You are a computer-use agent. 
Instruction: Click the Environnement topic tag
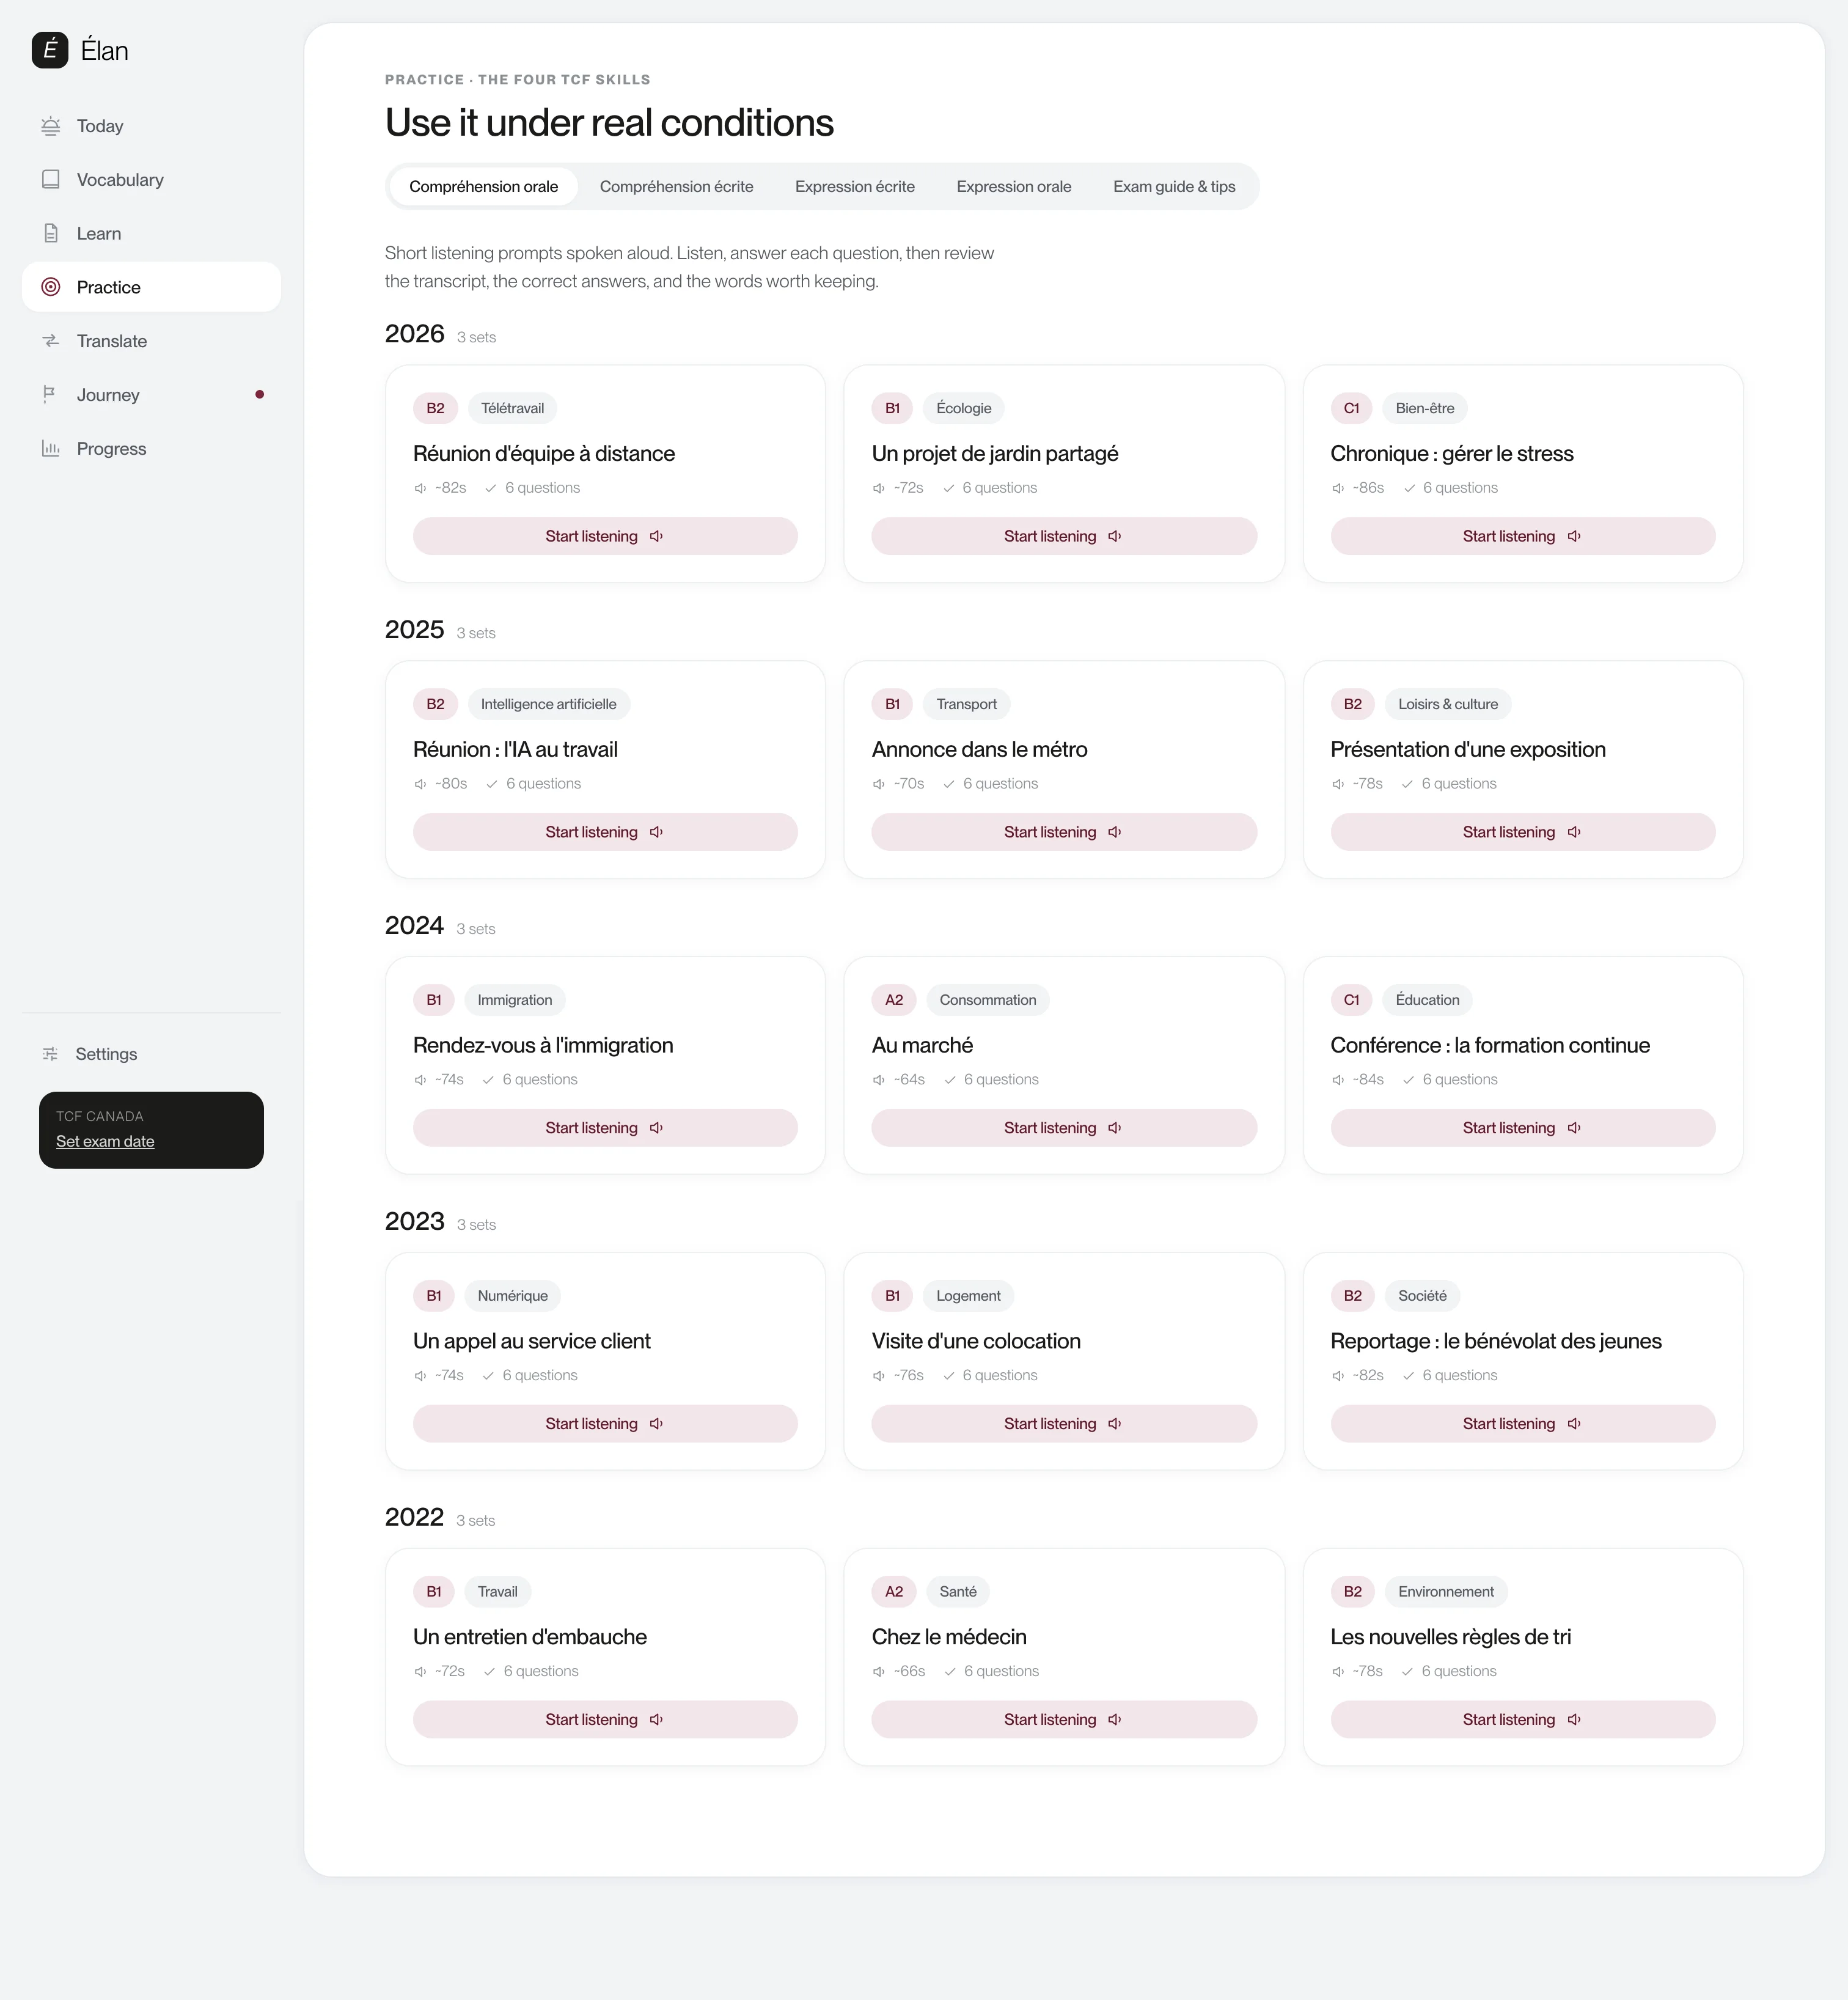pyautogui.click(x=1446, y=1592)
